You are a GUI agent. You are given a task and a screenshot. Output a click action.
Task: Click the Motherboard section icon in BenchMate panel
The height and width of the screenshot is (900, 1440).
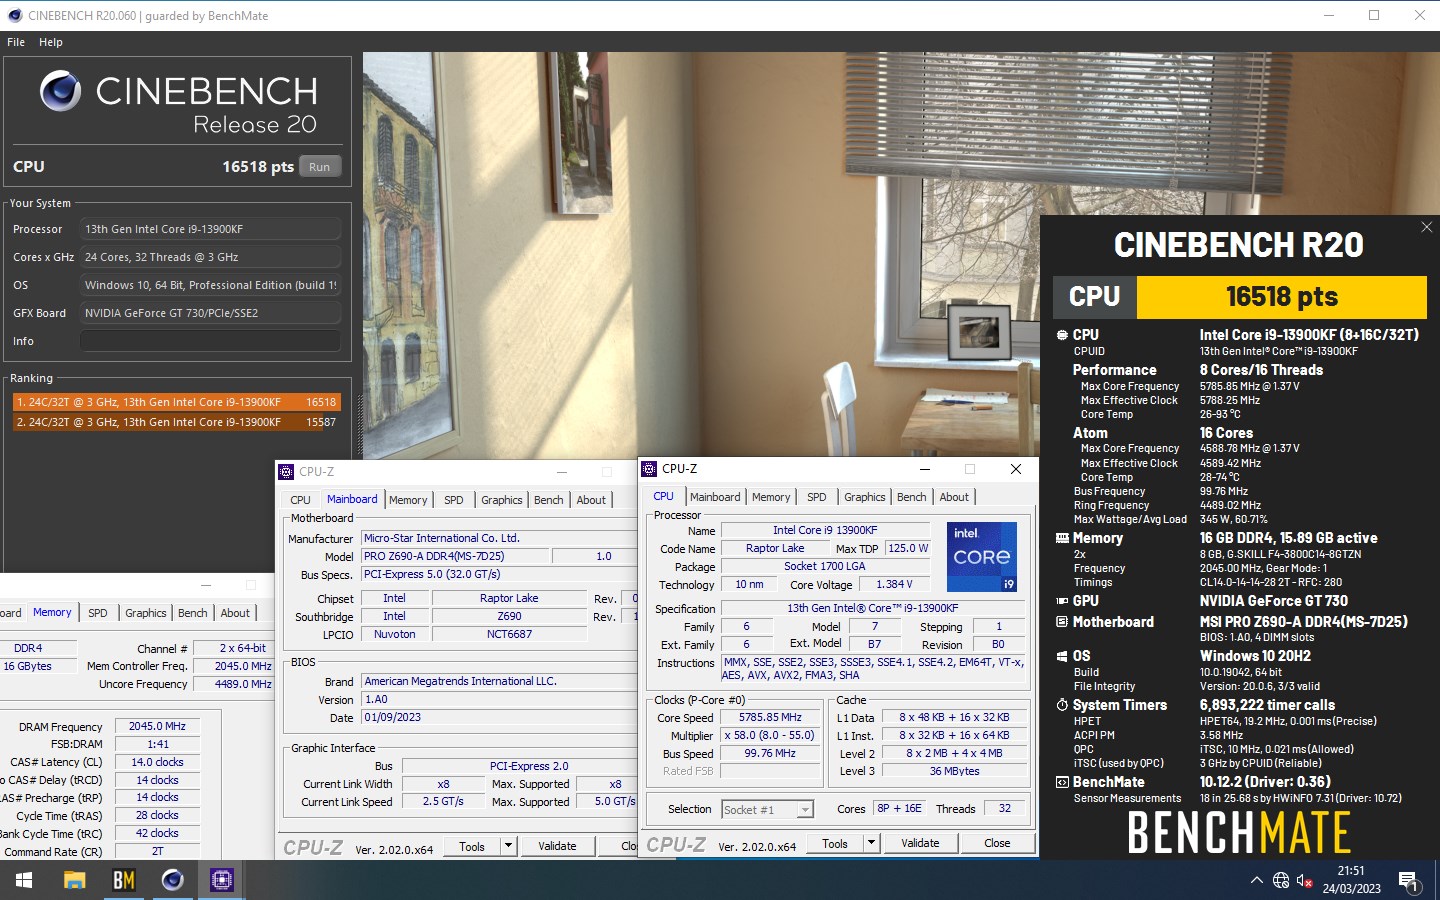1062,622
